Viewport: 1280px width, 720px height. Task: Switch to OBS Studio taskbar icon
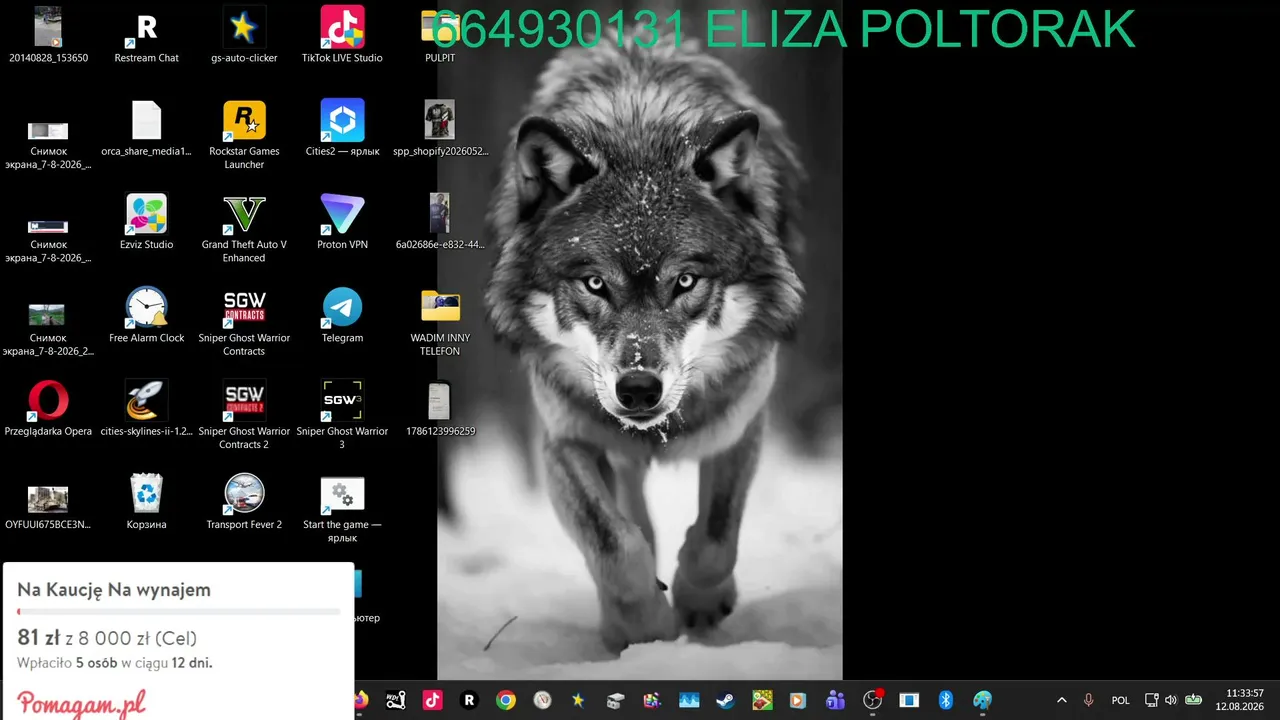tap(873, 700)
